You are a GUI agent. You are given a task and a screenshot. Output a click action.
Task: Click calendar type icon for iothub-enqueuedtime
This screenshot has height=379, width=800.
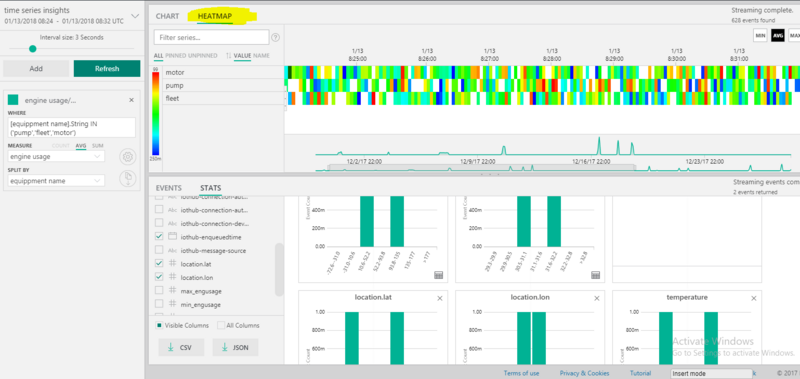[172, 237]
